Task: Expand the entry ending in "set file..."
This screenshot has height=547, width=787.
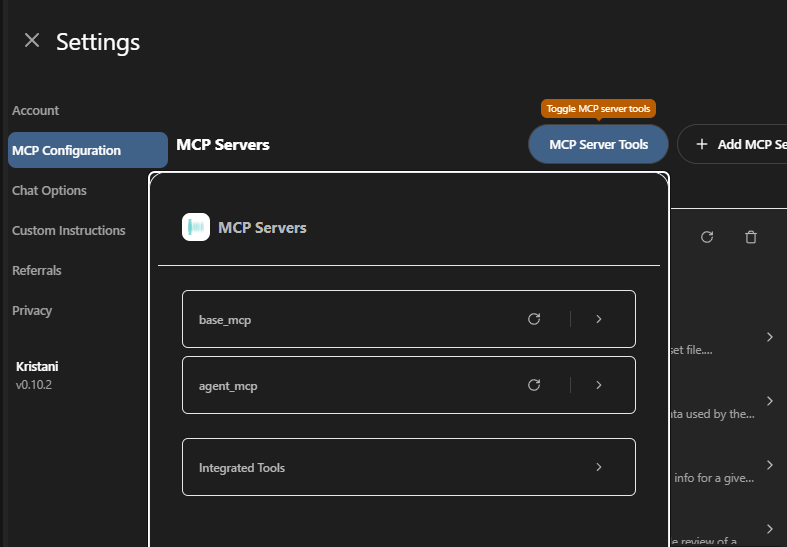Action: tap(769, 337)
